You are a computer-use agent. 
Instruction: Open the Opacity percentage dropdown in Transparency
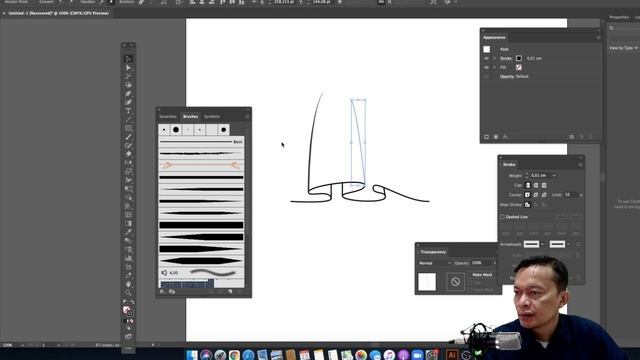click(495, 263)
